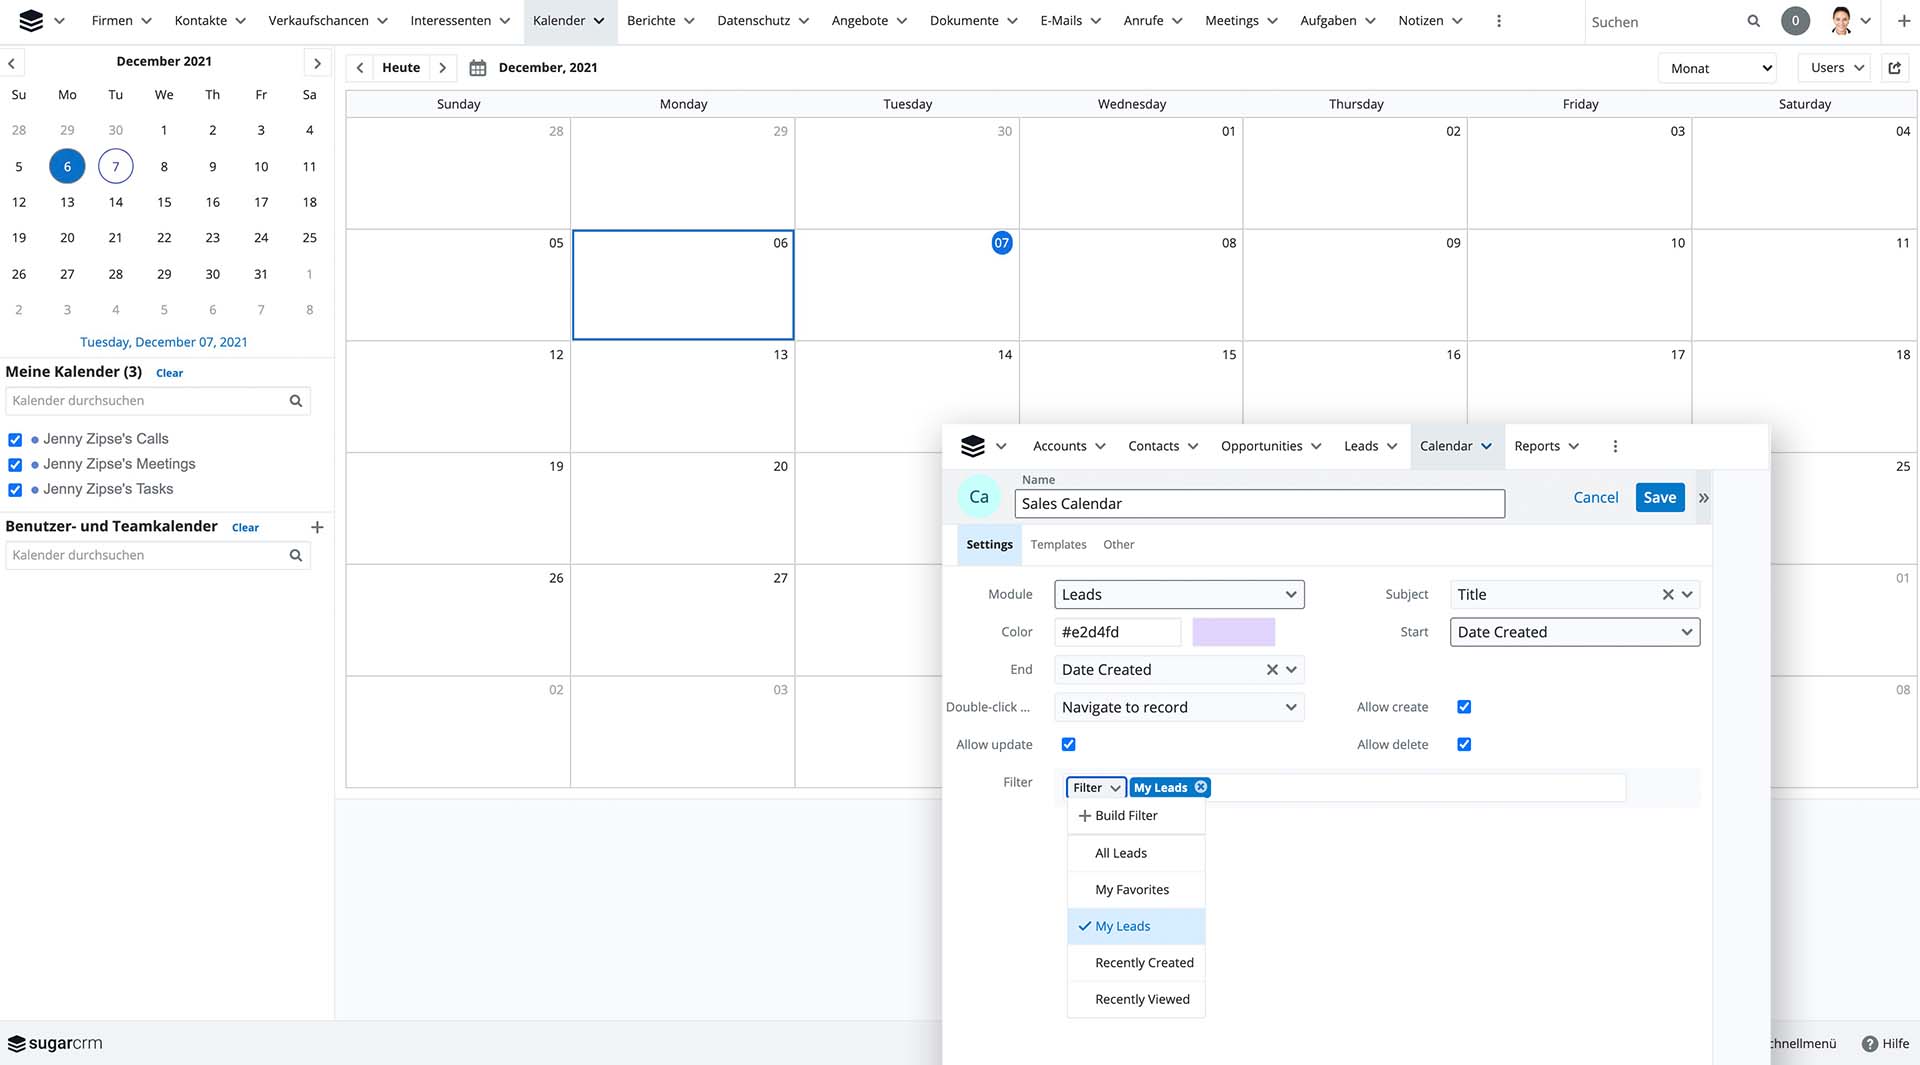The width and height of the screenshot is (1920, 1065).
Task: Open the Monat view dropdown
Action: click(1717, 68)
